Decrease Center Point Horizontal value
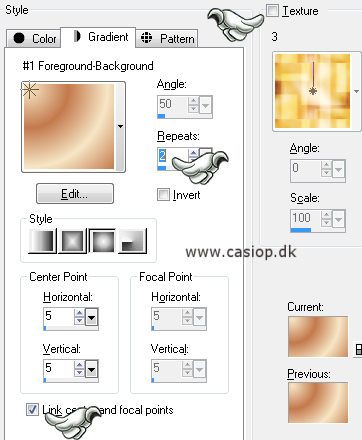The width and height of the screenshot is (362, 440). coord(79,321)
